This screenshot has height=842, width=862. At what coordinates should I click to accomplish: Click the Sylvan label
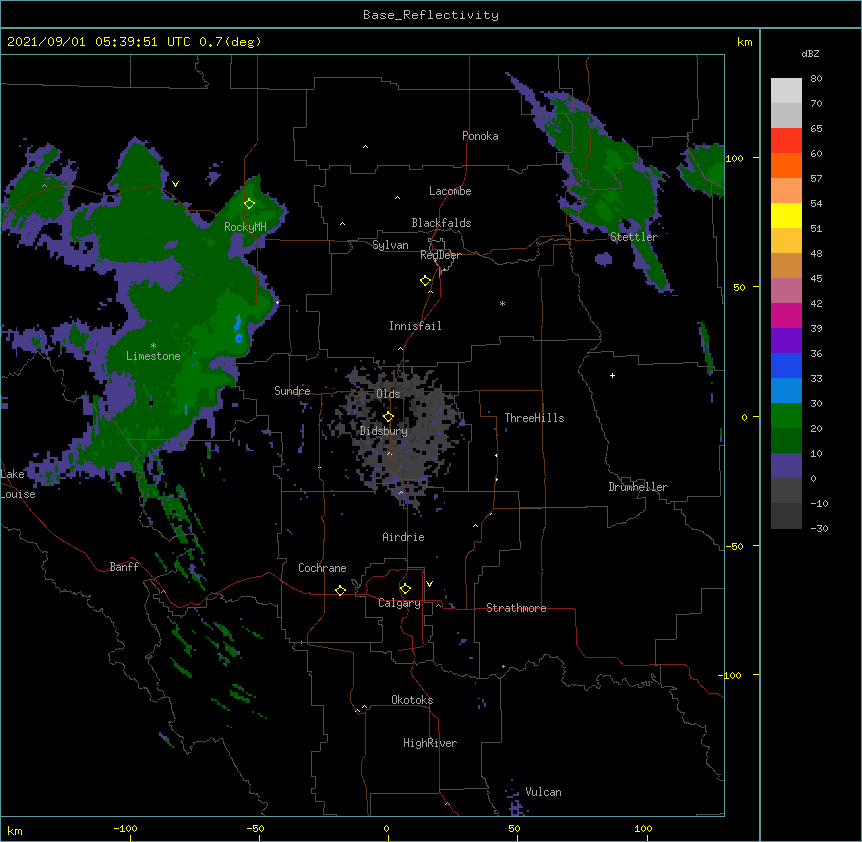pos(390,245)
